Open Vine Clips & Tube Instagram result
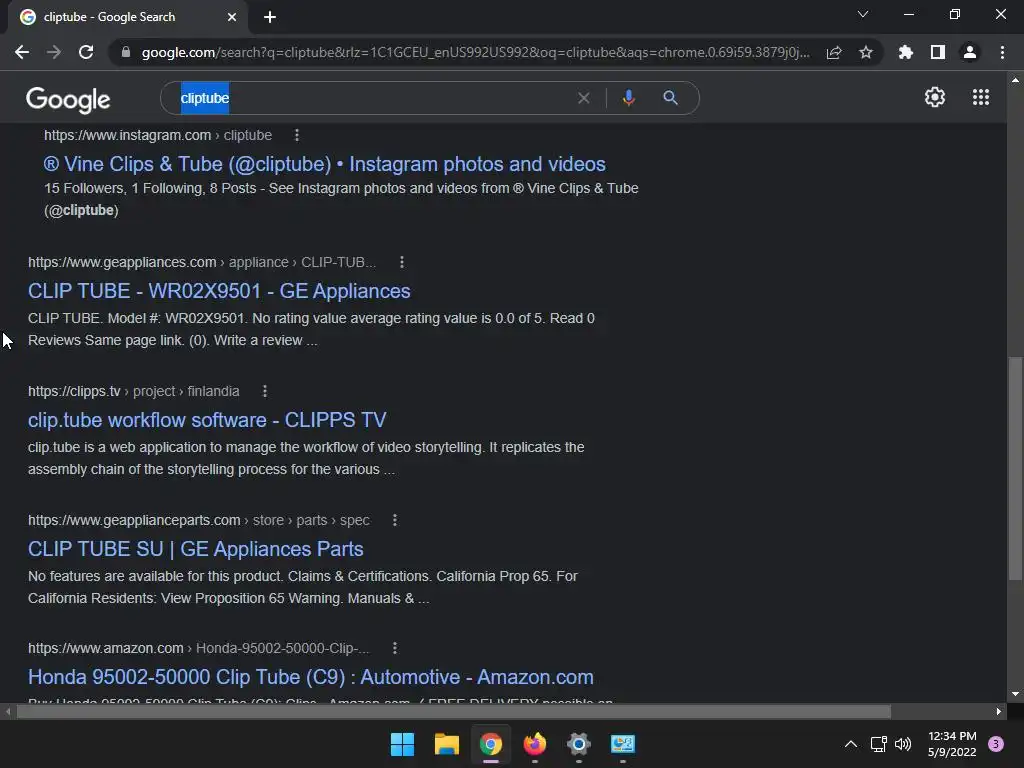1024x768 pixels. [x=325, y=164]
